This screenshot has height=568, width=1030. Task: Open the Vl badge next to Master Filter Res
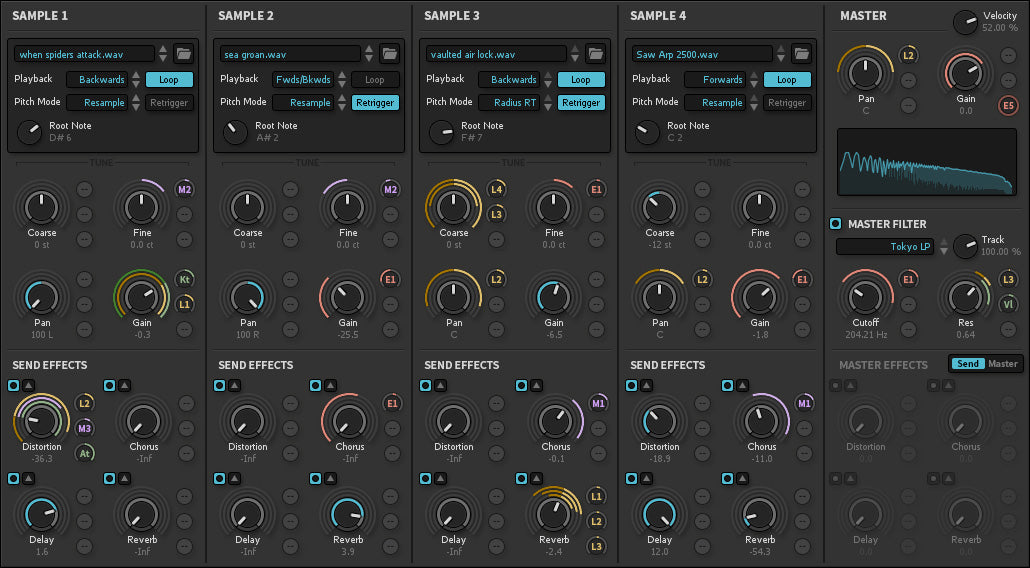1009,303
